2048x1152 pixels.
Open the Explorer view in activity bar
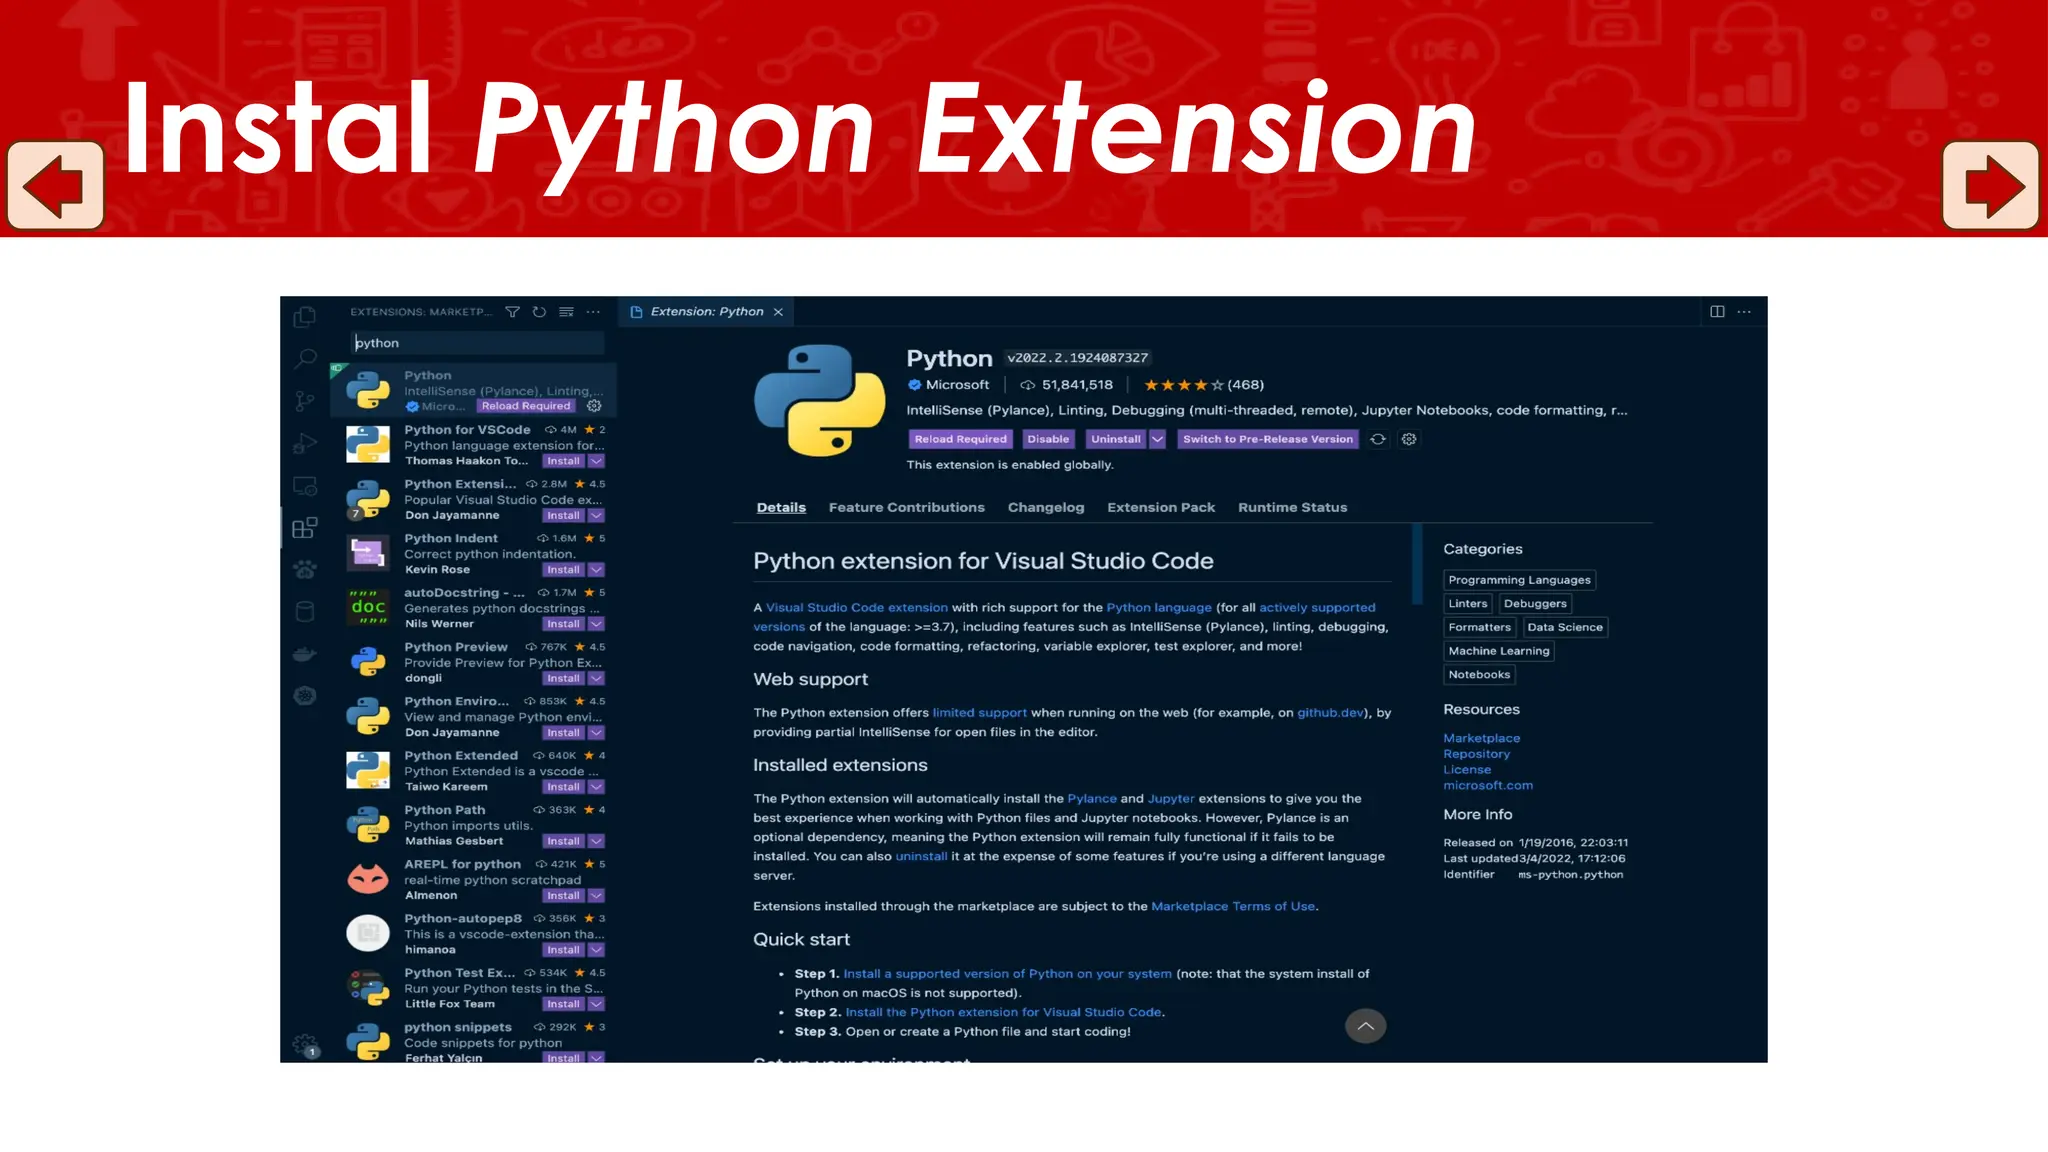tap(305, 317)
